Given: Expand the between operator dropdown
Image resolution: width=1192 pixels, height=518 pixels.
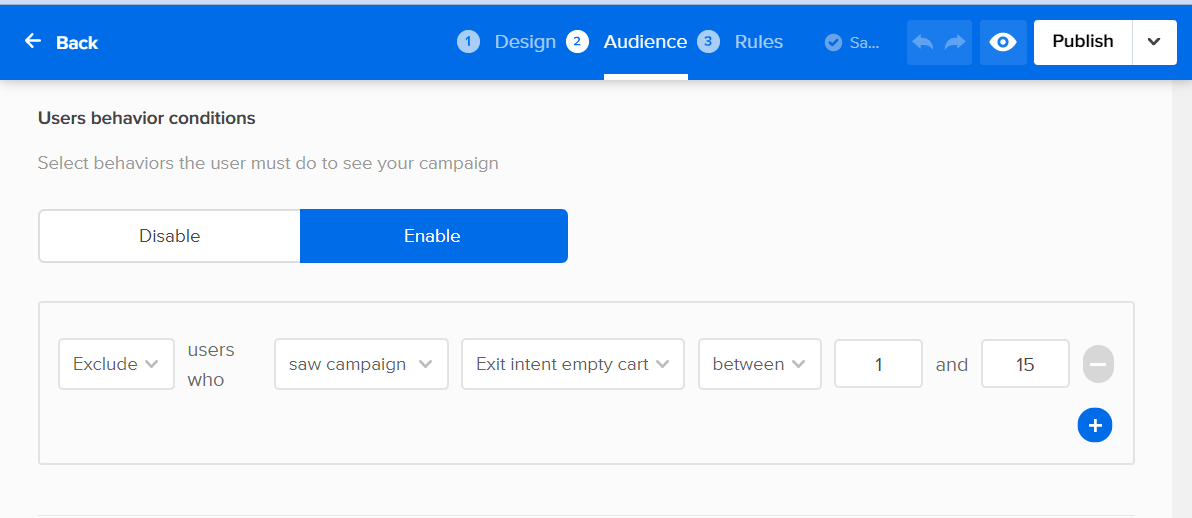Looking at the screenshot, I should pyautogui.click(x=759, y=364).
